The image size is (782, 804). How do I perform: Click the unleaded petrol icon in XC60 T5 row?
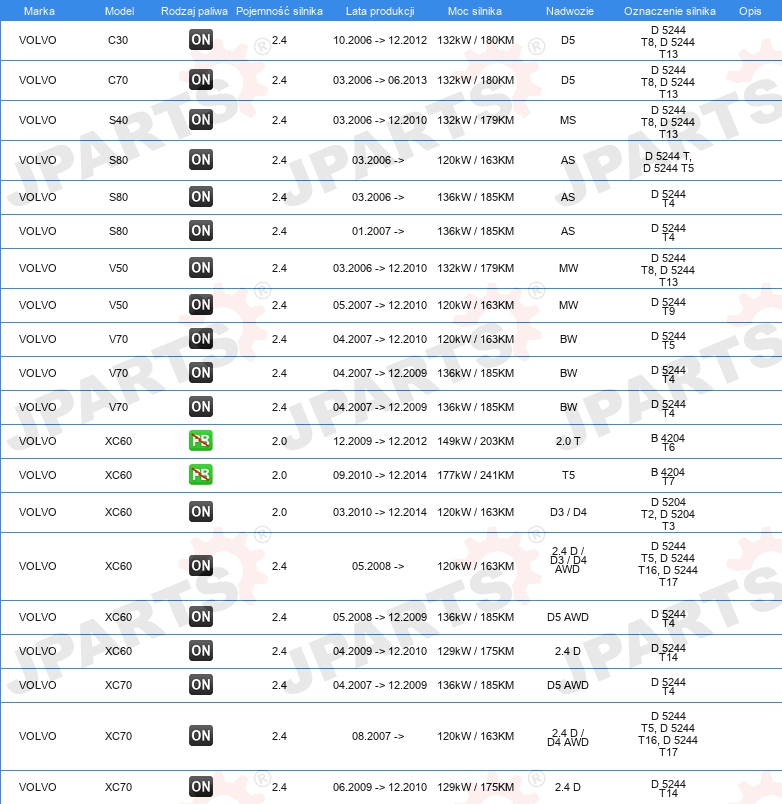pyautogui.click(x=200, y=475)
